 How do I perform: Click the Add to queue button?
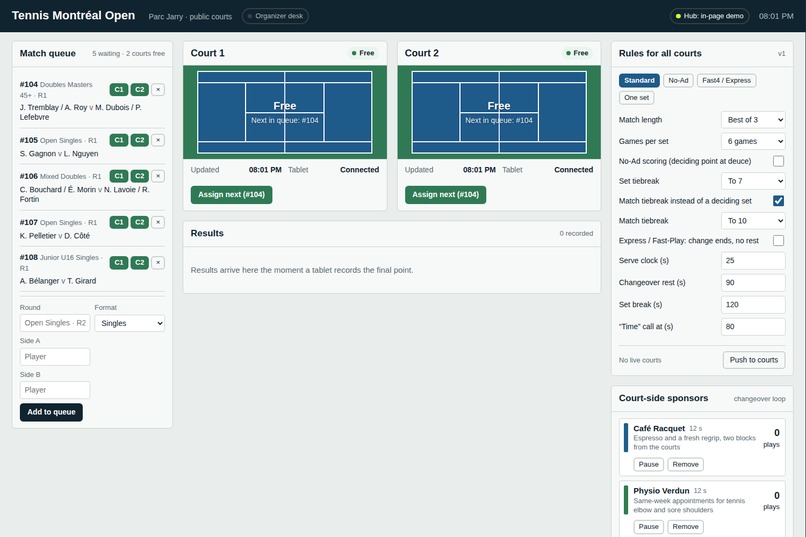(51, 412)
